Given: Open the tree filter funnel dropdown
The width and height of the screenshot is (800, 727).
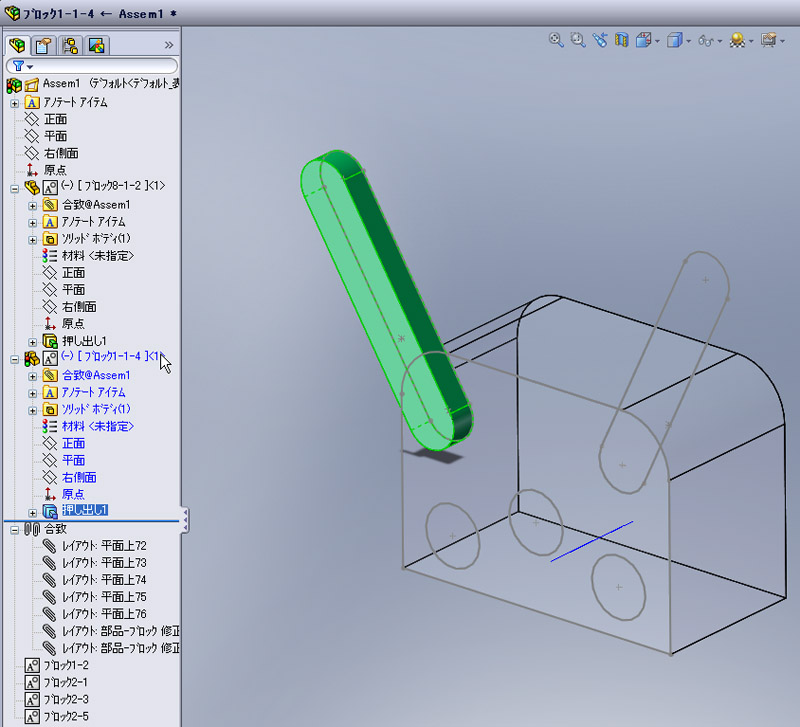Looking at the screenshot, I should point(22,66).
